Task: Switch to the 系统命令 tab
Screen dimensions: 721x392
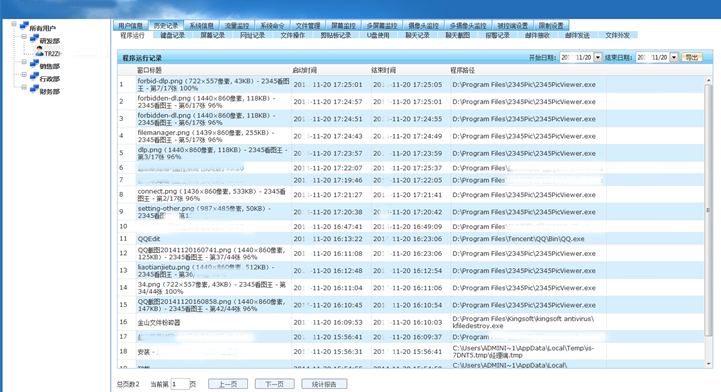Action: click(x=272, y=25)
